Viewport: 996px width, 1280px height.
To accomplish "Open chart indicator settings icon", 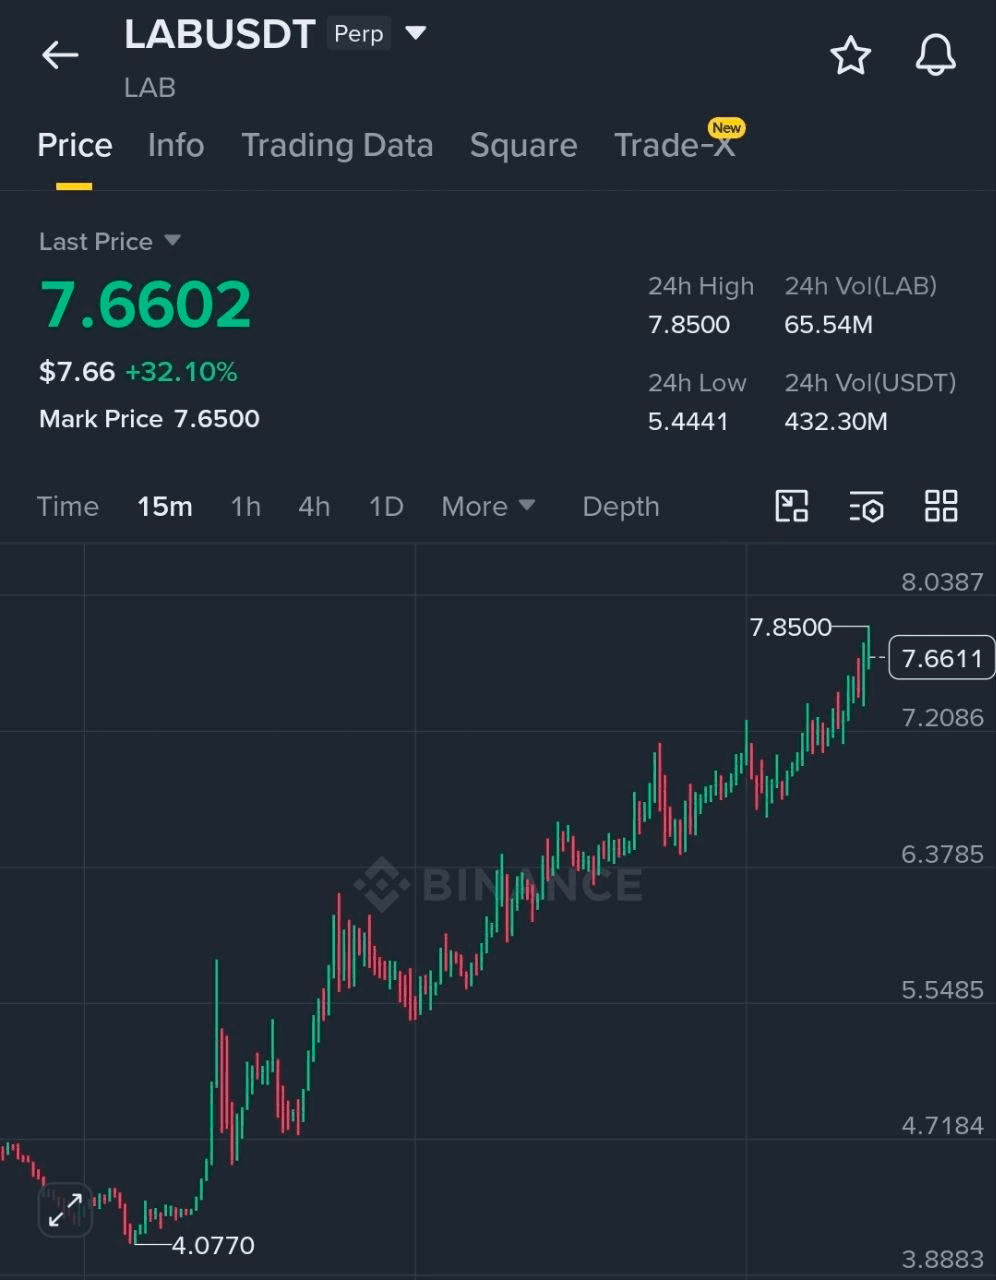I will point(866,507).
